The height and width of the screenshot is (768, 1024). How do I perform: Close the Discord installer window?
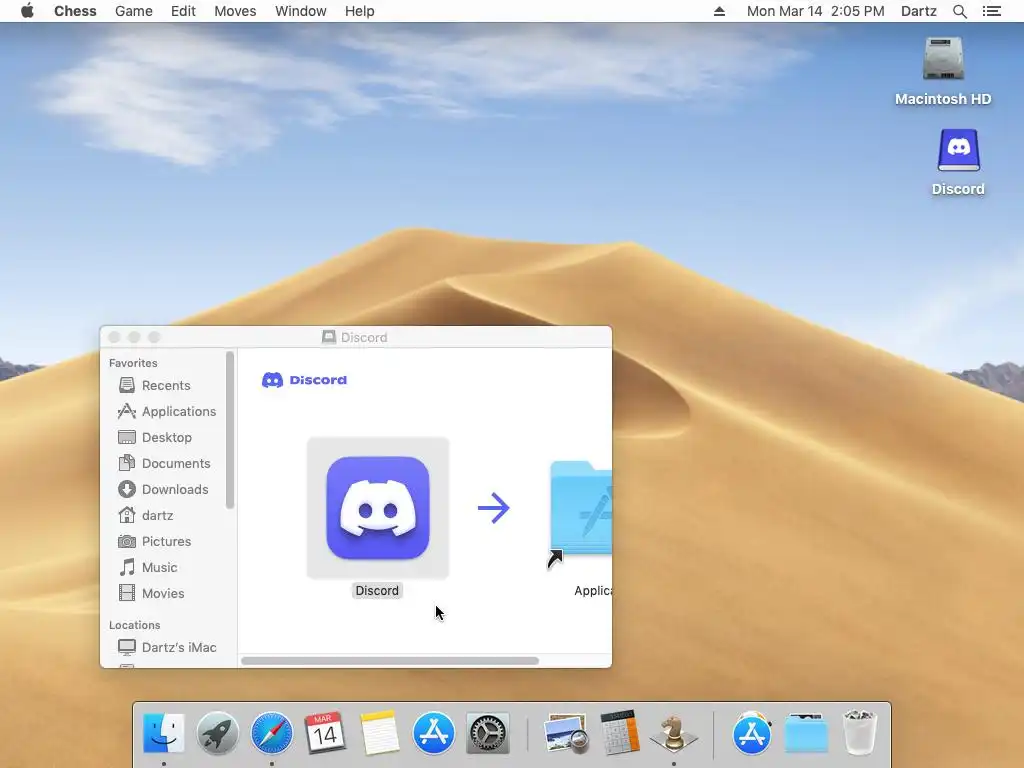[114, 337]
